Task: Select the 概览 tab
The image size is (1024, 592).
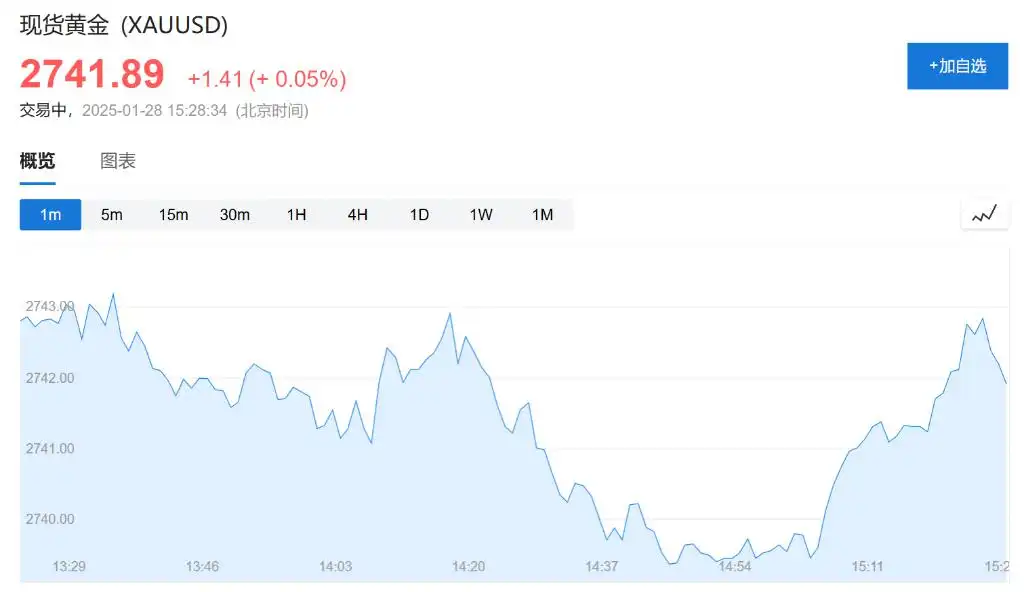Action: 37,161
